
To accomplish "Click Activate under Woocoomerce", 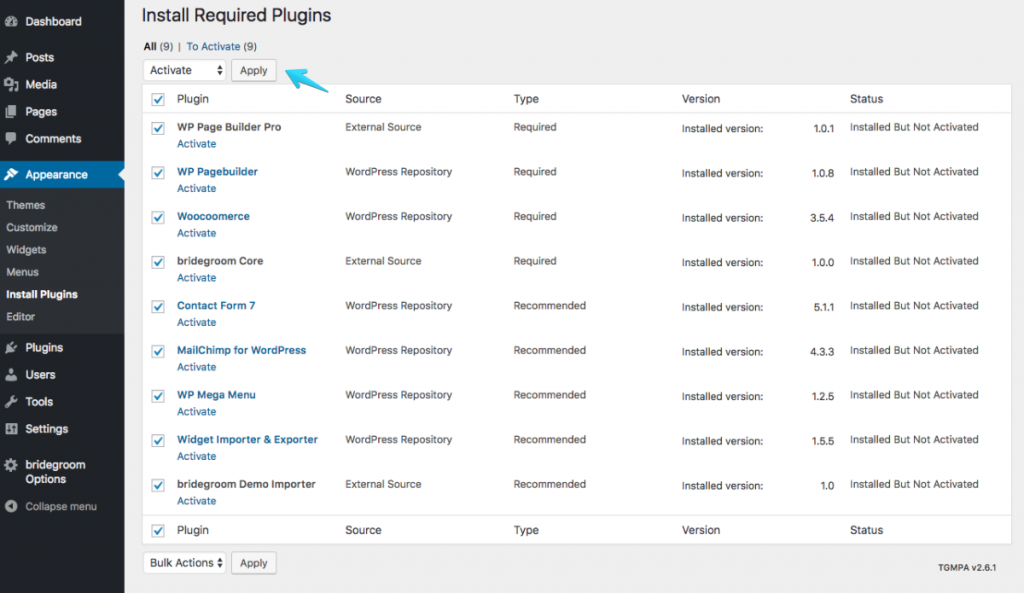I will coord(197,233).
